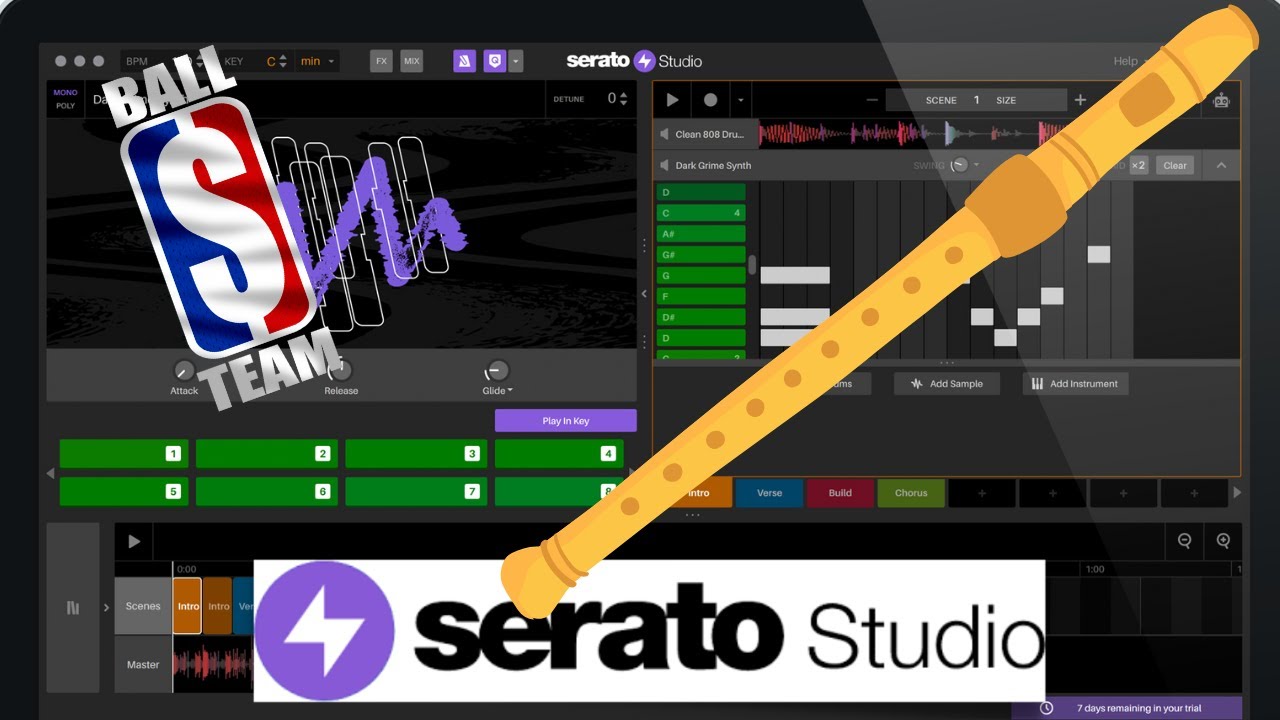The image size is (1280, 720).
Task: Trigger green pad 3
Action: (x=416, y=454)
